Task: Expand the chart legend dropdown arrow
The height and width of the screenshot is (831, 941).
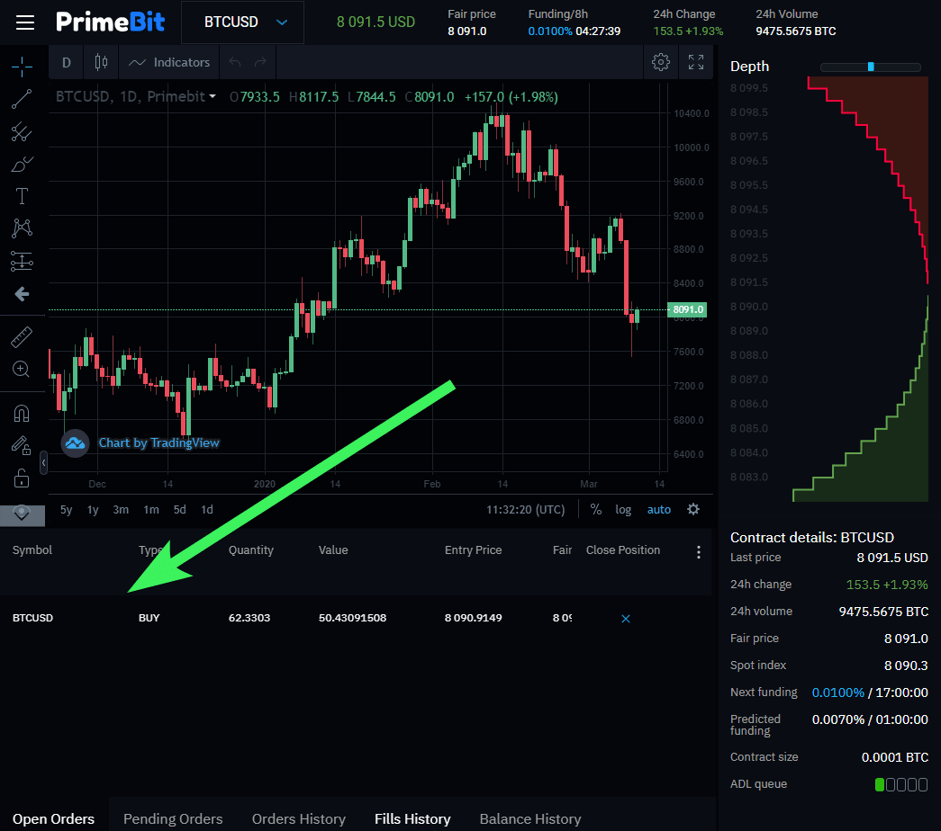Action: [212, 97]
